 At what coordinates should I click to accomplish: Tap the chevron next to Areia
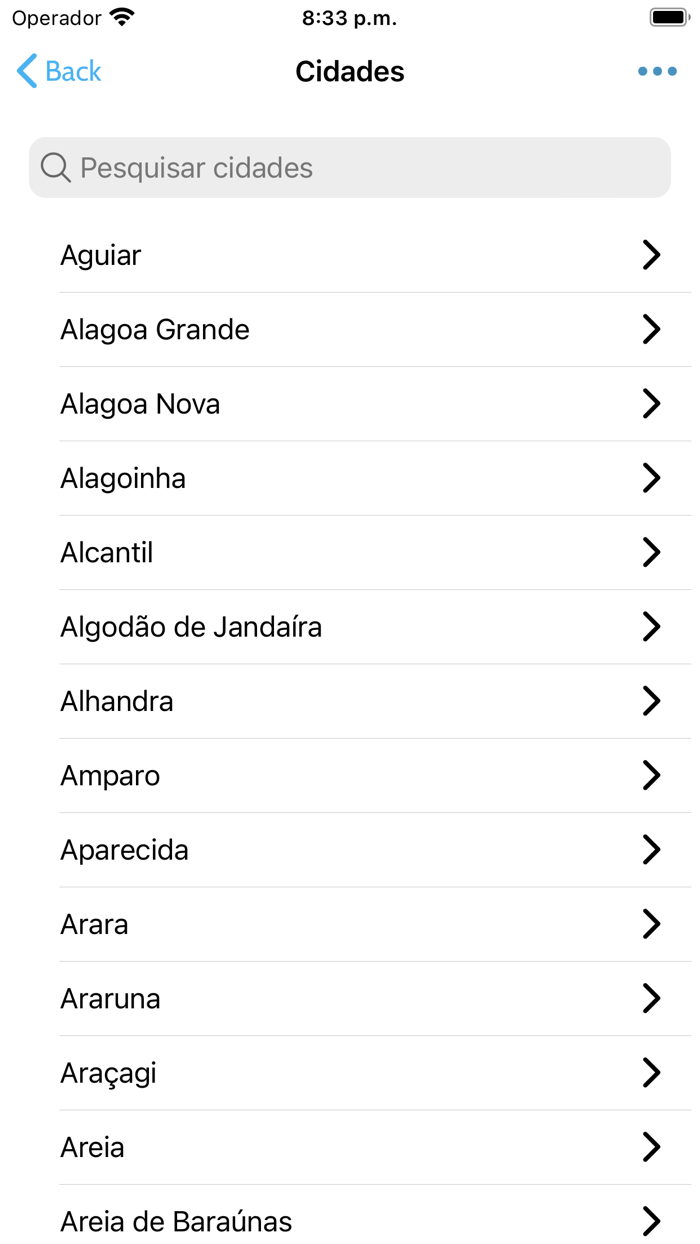652,1147
